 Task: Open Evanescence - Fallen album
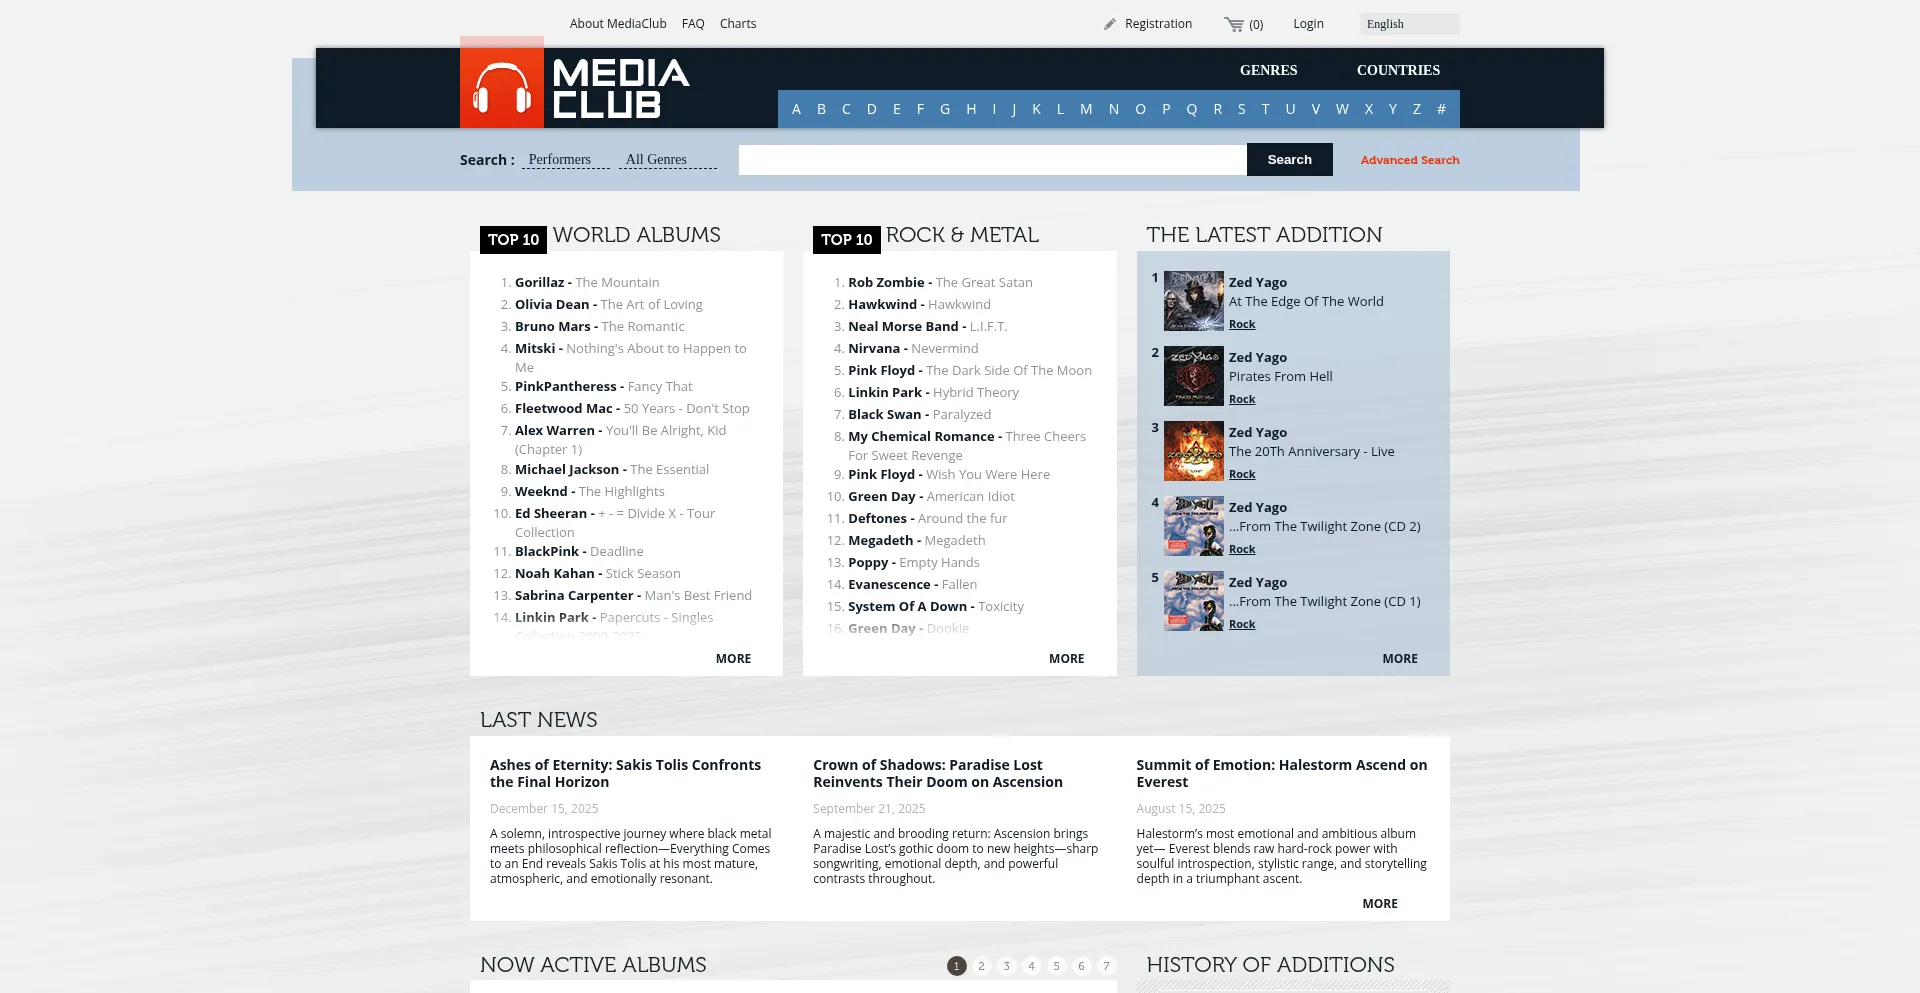(913, 585)
